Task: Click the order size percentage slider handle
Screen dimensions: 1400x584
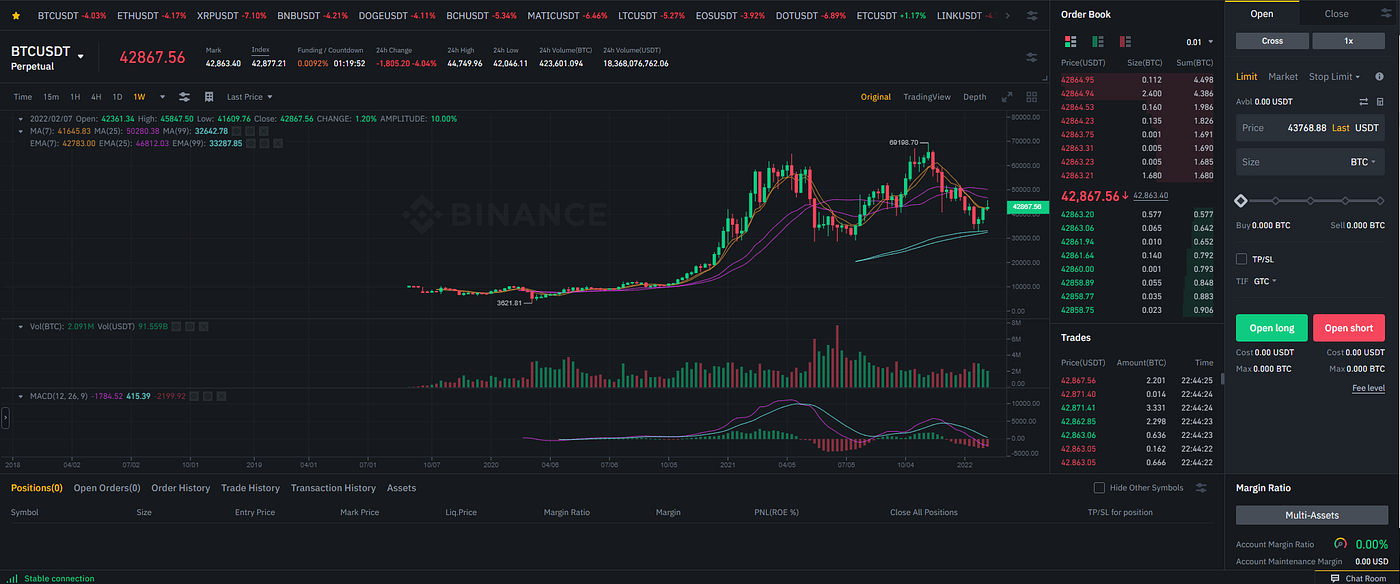Action: (x=1241, y=201)
